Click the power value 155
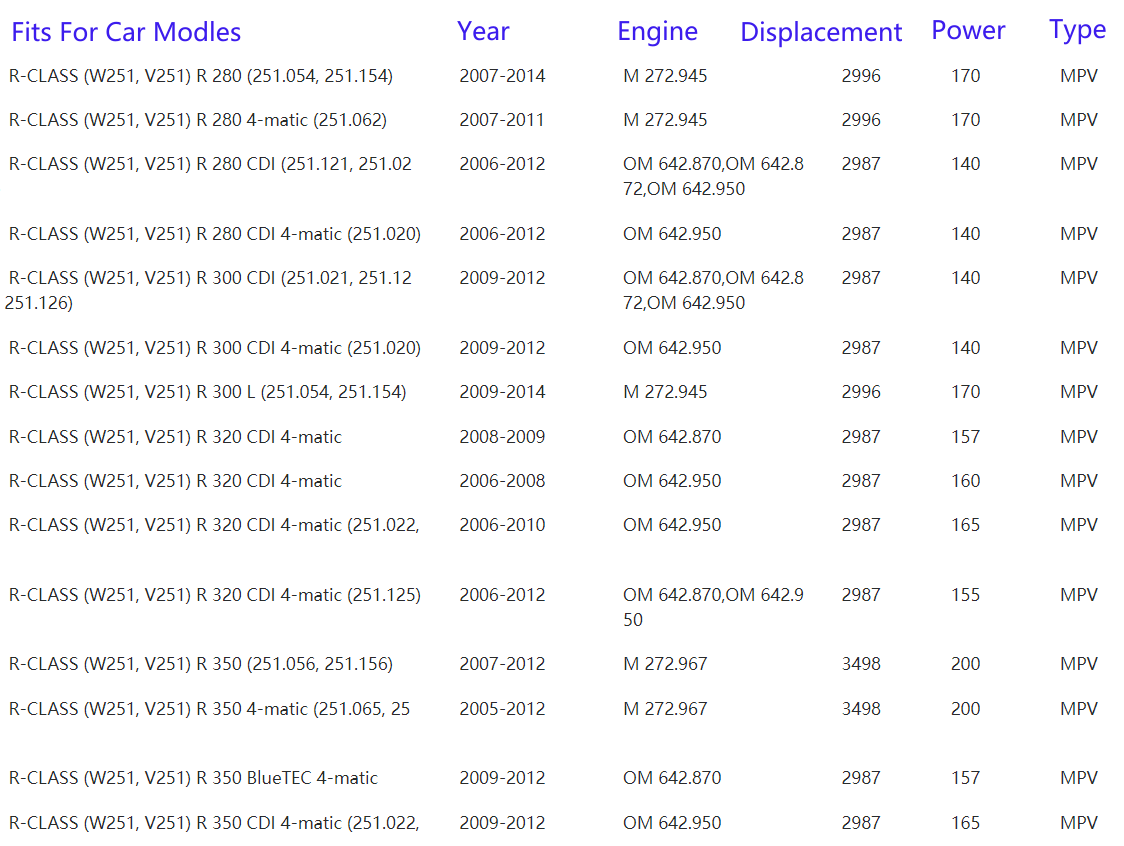 [965, 595]
